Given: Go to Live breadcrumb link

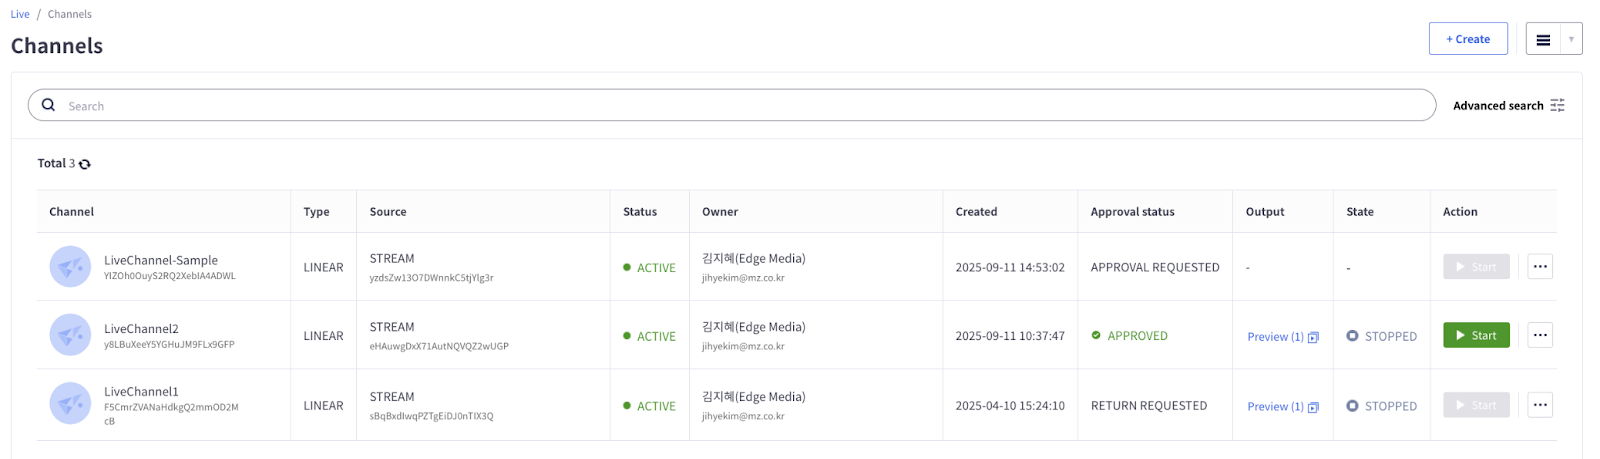Looking at the screenshot, I should click(x=20, y=14).
